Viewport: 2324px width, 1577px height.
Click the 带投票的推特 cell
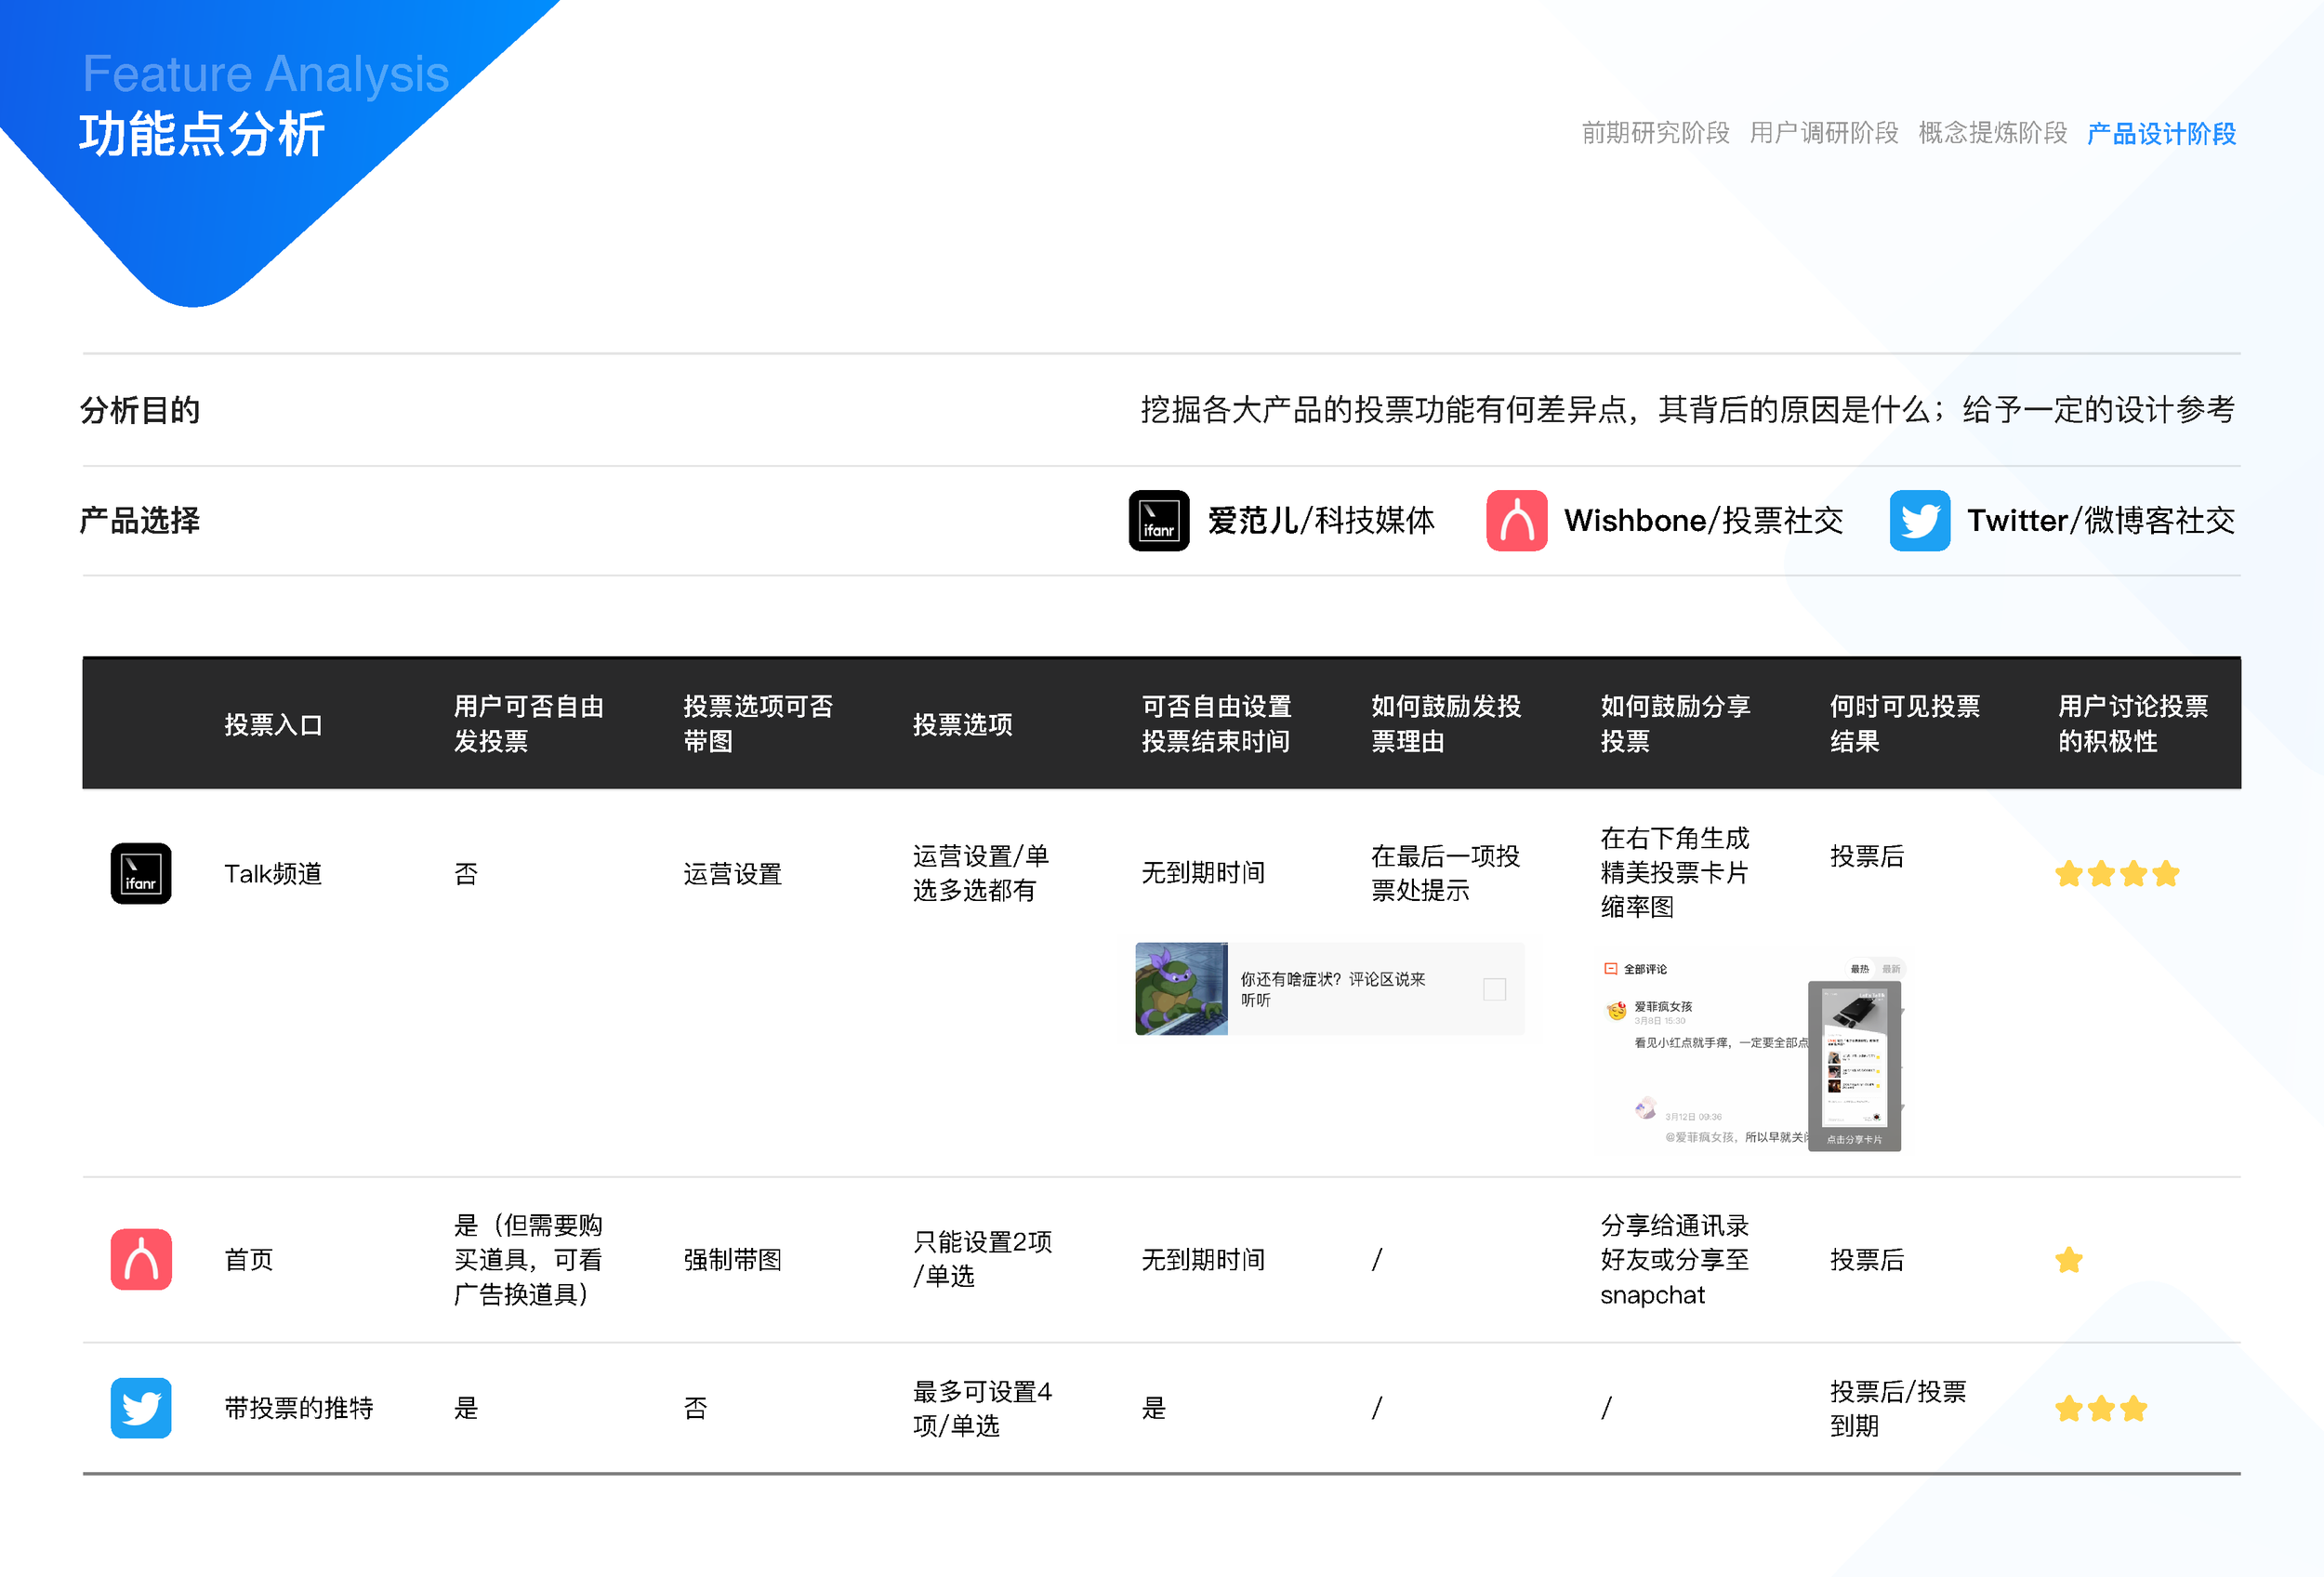[298, 1409]
